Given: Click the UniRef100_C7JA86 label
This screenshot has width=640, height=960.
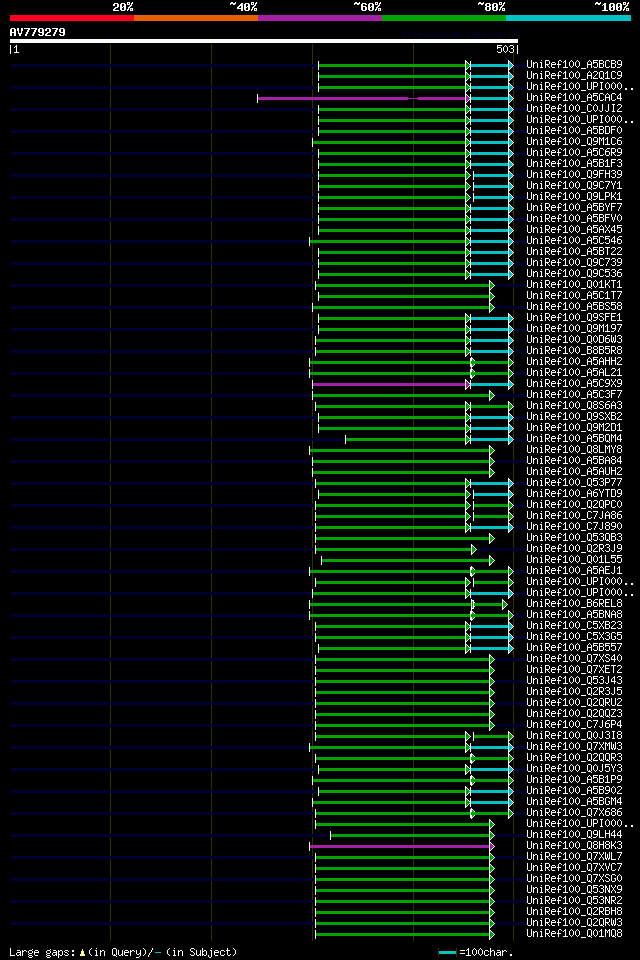Looking at the screenshot, I should tap(574, 516).
